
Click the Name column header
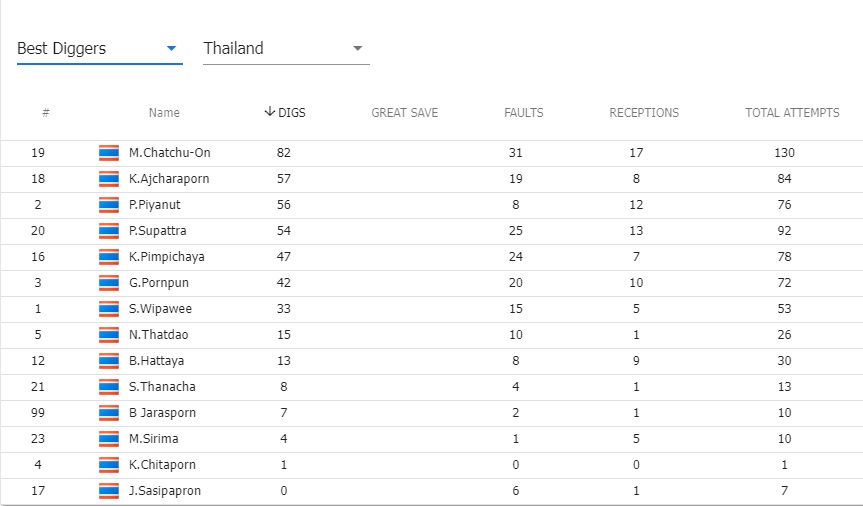pyautogui.click(x=164, y=112)
